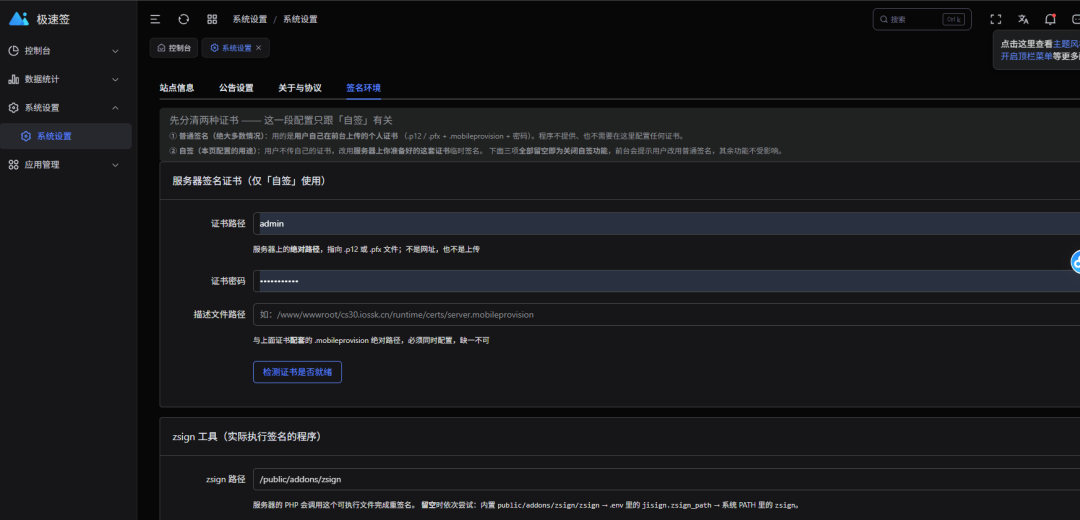
Task: Click the gear icon of sidebar 系统设置 sub-item
Action: click(25, 136)
